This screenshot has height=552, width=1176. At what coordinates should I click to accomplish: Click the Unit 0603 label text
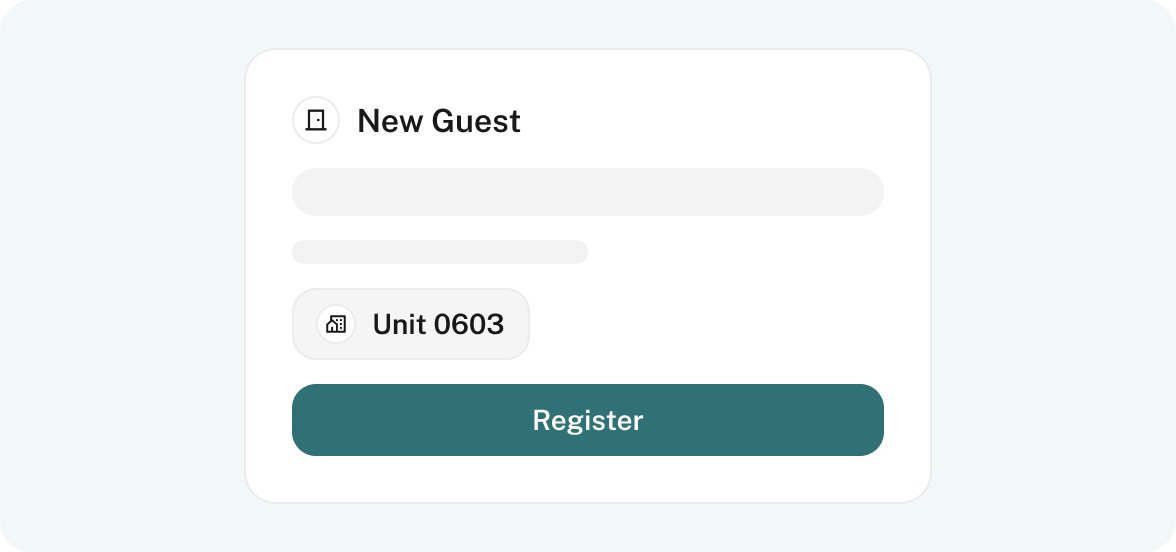pyautogui.click(x=439, y=324)
